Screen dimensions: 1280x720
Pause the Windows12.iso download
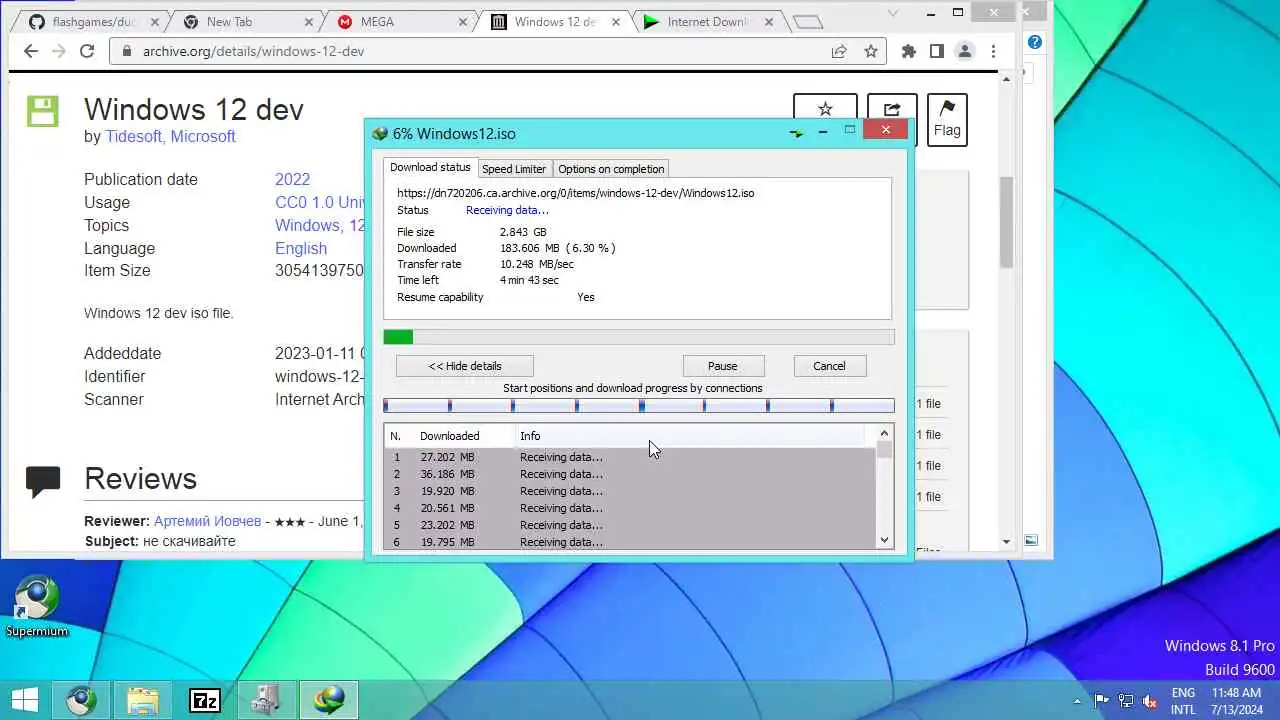coord(723,366)
